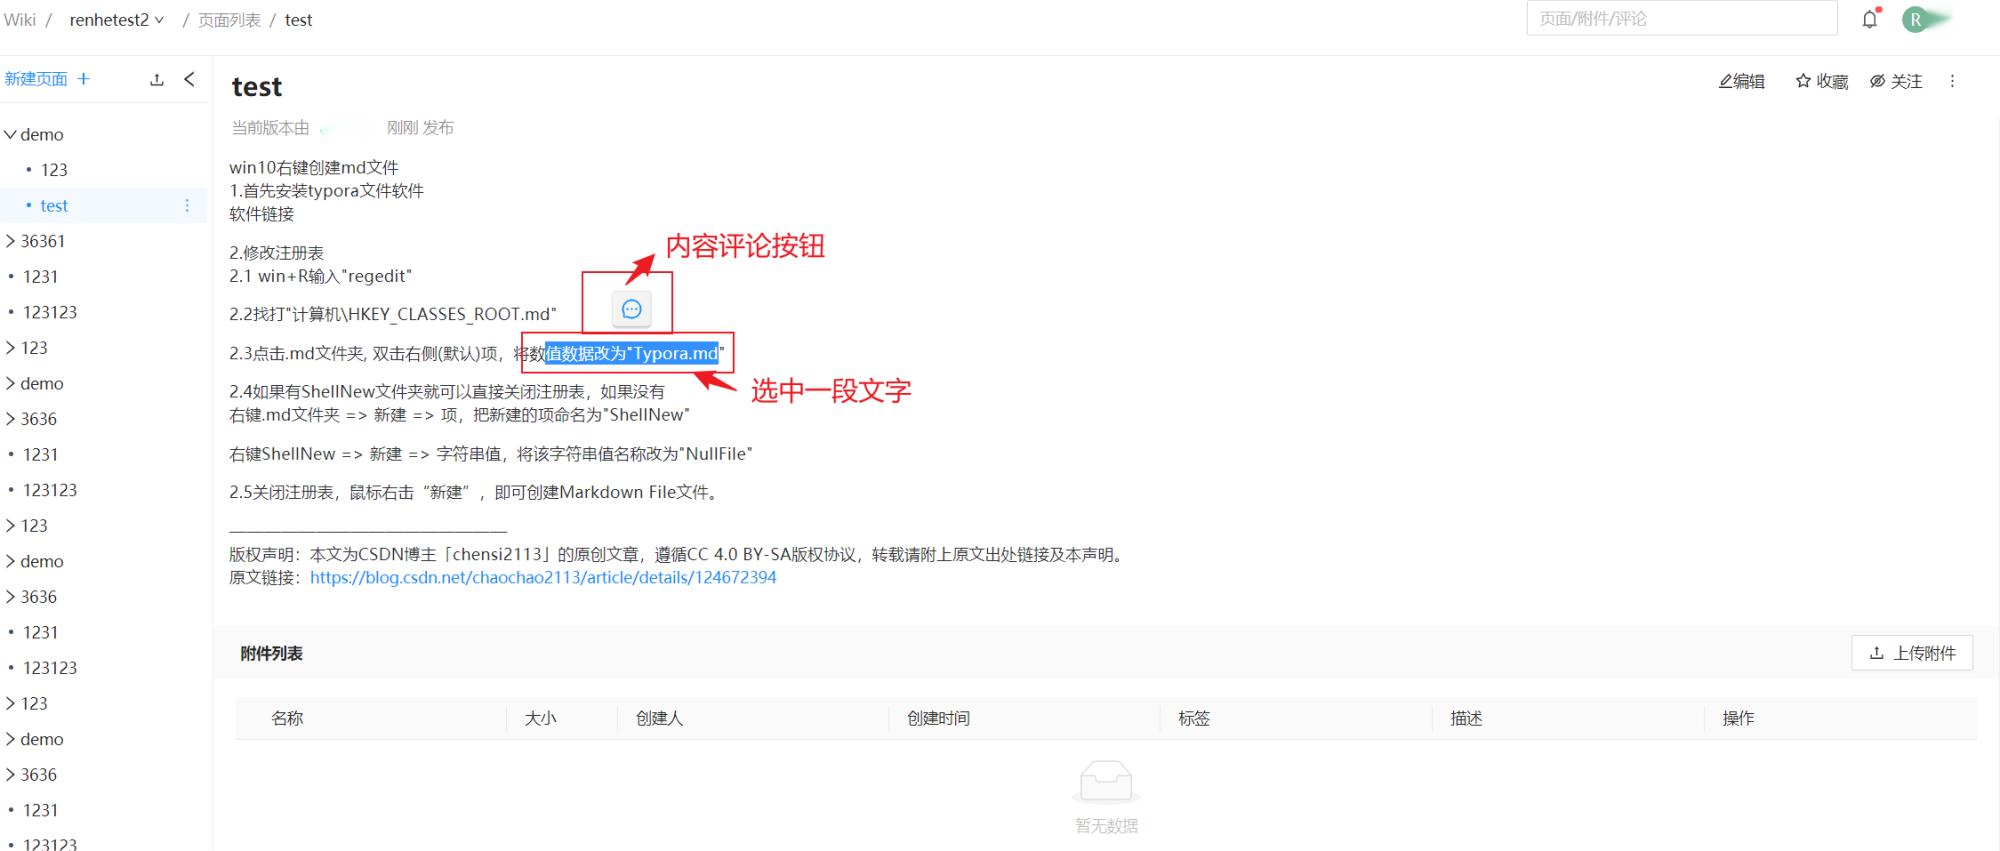
Task: Select the 123 page under demo
Action: [x=54, y=170]
